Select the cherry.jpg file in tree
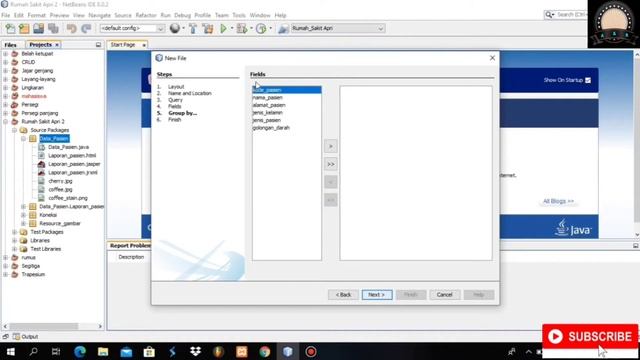Image resolution: width=640 pixels, height=360 pixels. pos(60,181)
